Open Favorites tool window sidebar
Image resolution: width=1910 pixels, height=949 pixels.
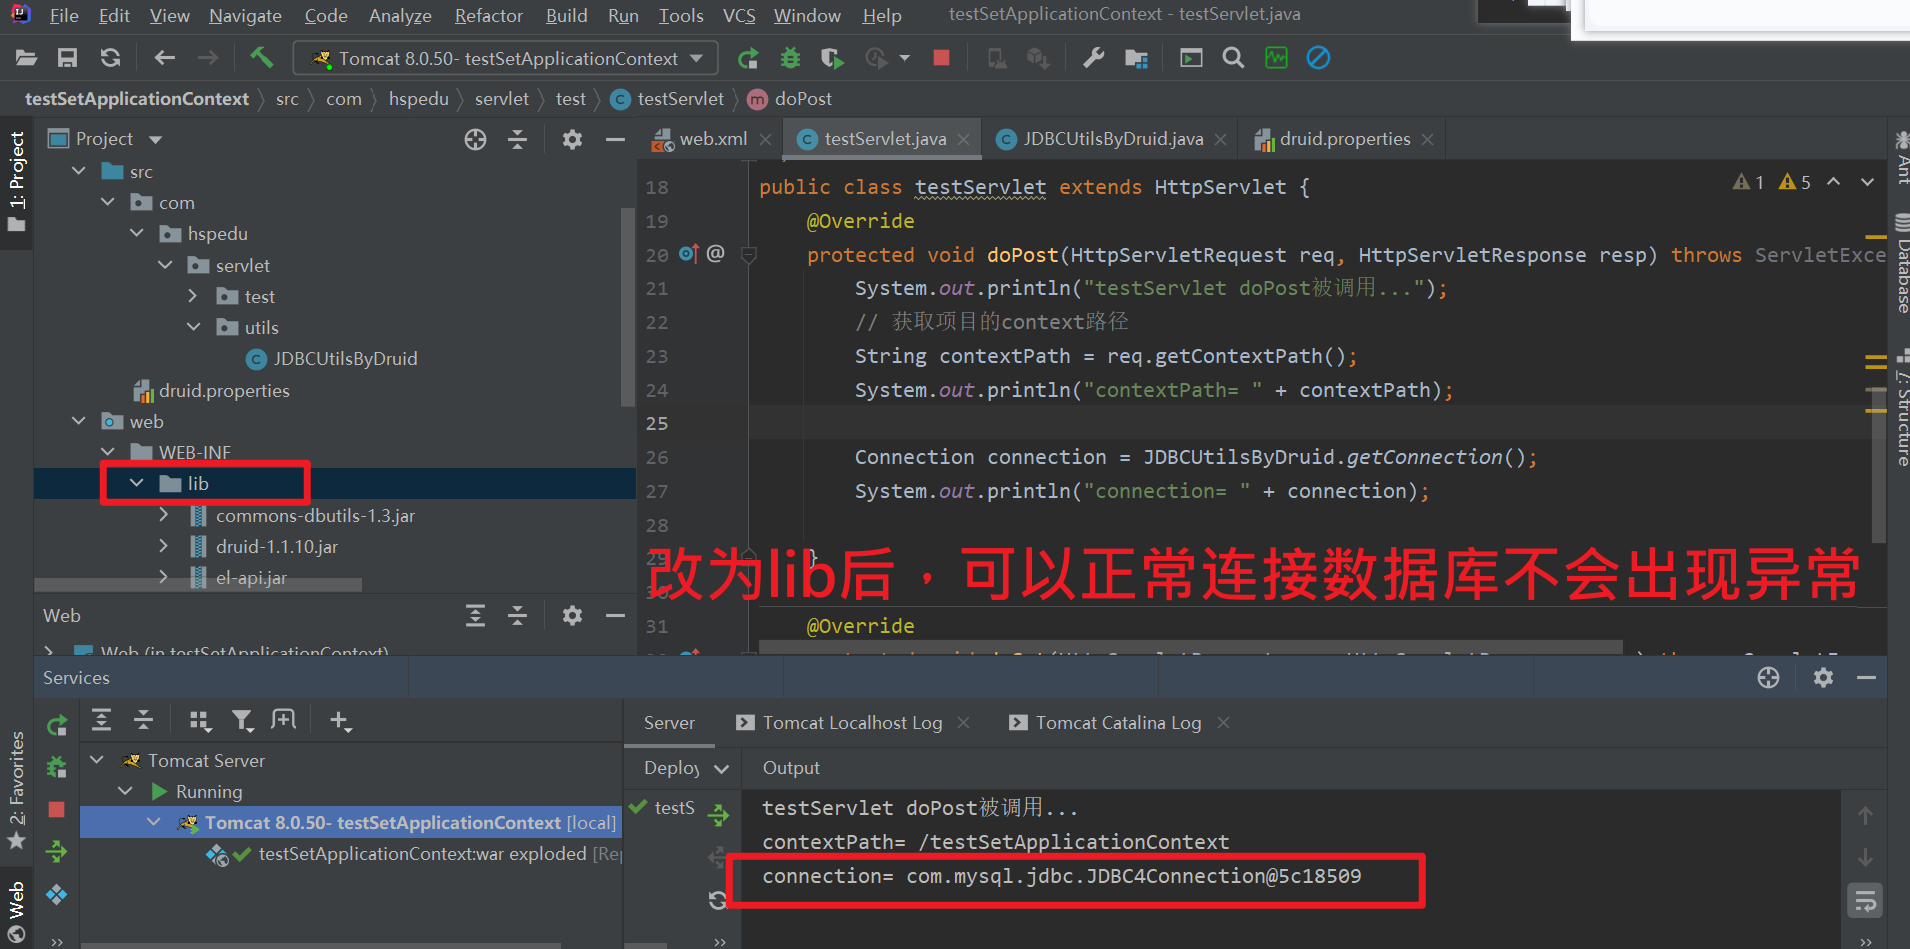point(17,790)
